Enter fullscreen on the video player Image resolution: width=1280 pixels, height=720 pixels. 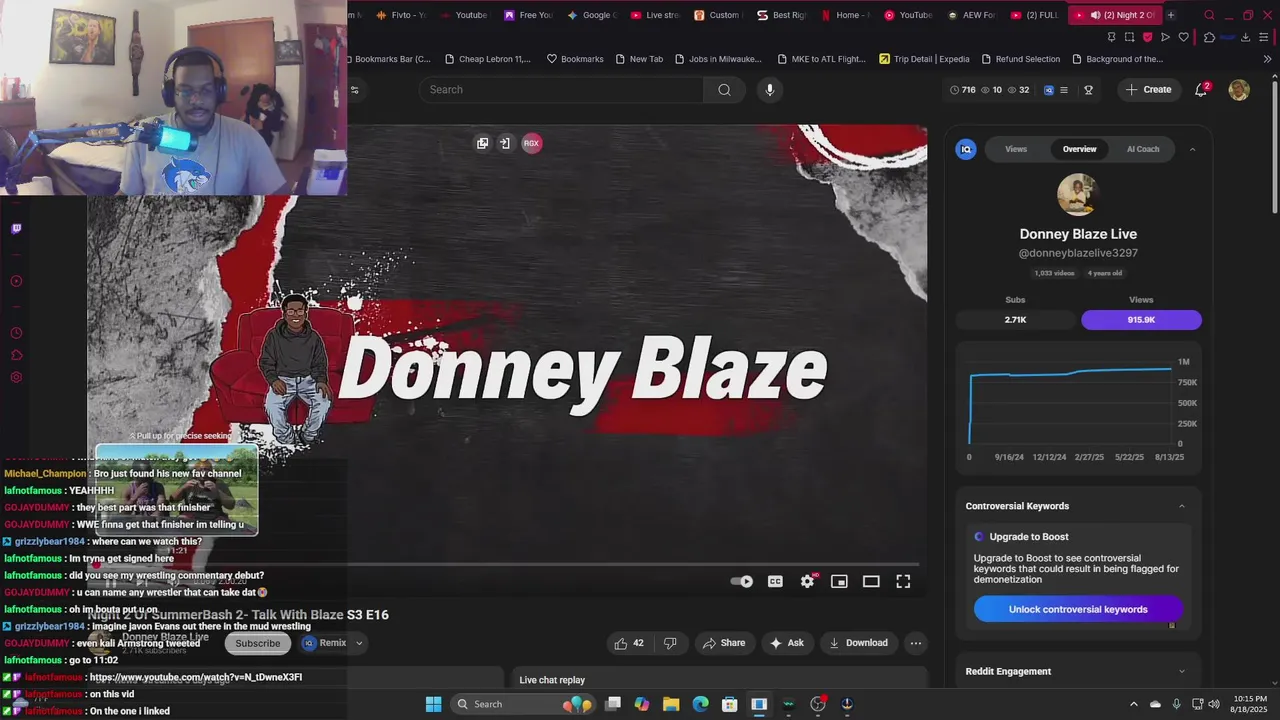pyautogui.click(x=903, y=581)
